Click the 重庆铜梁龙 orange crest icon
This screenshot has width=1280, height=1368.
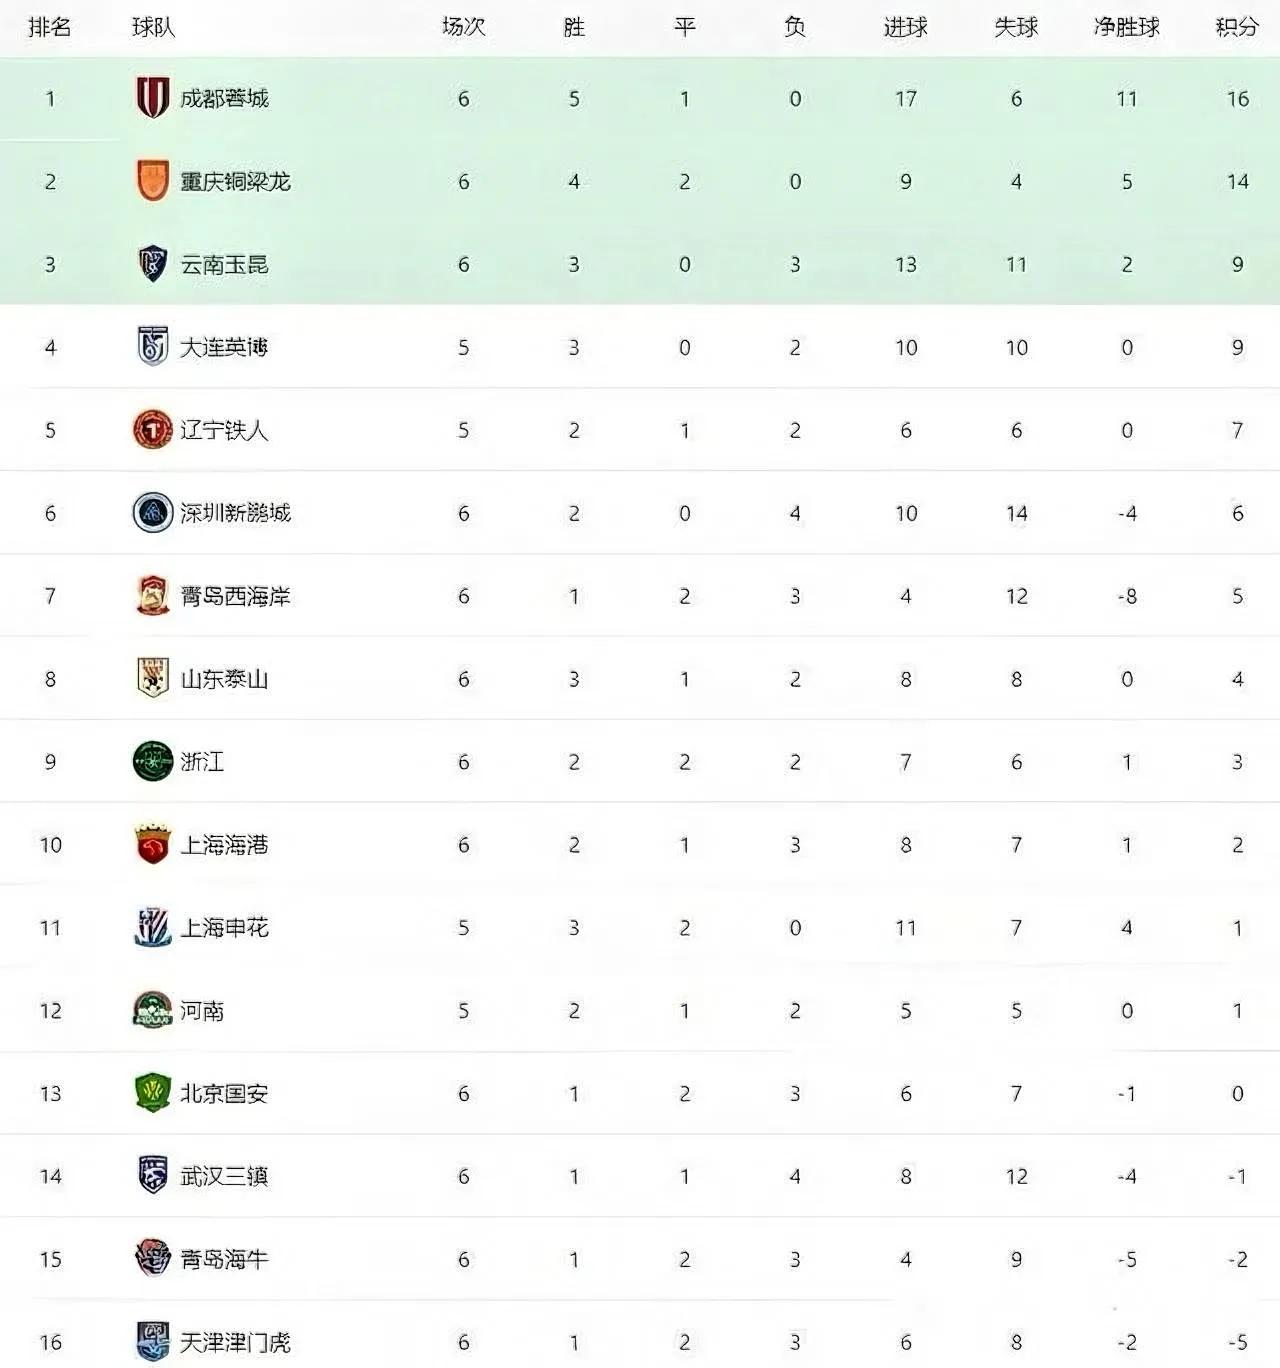coord(152,181)
